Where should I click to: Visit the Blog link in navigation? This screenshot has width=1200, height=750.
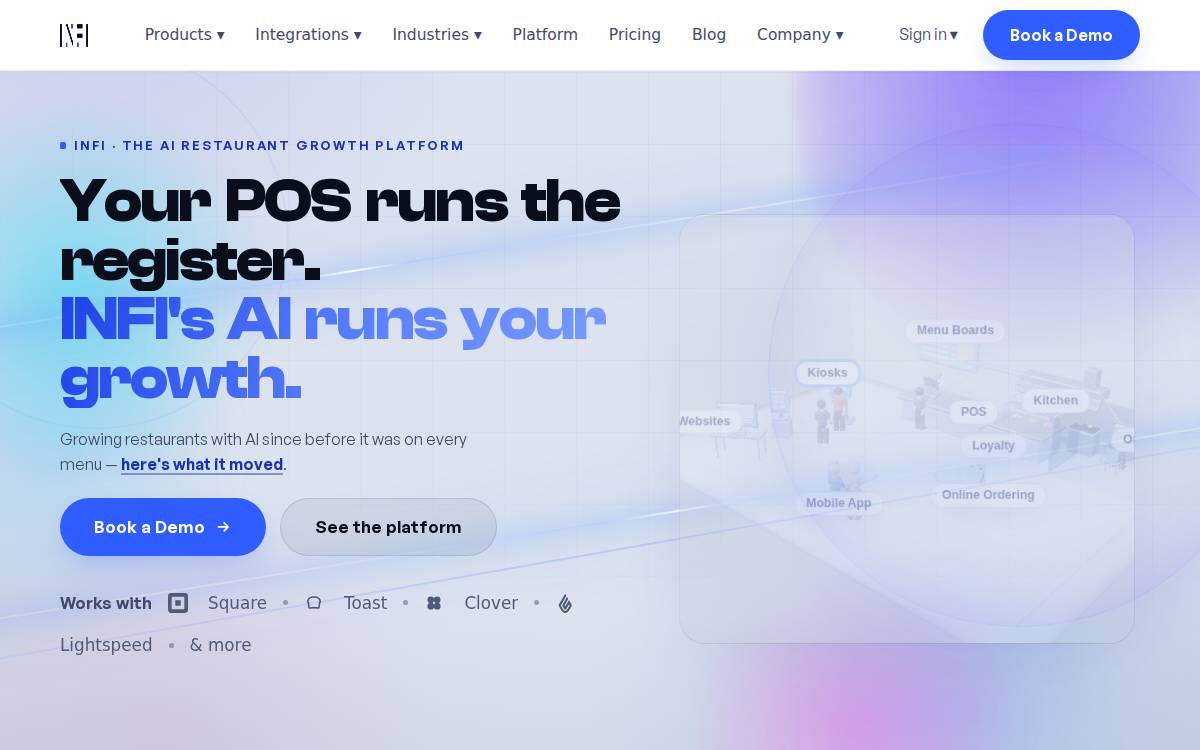(709, 35)
